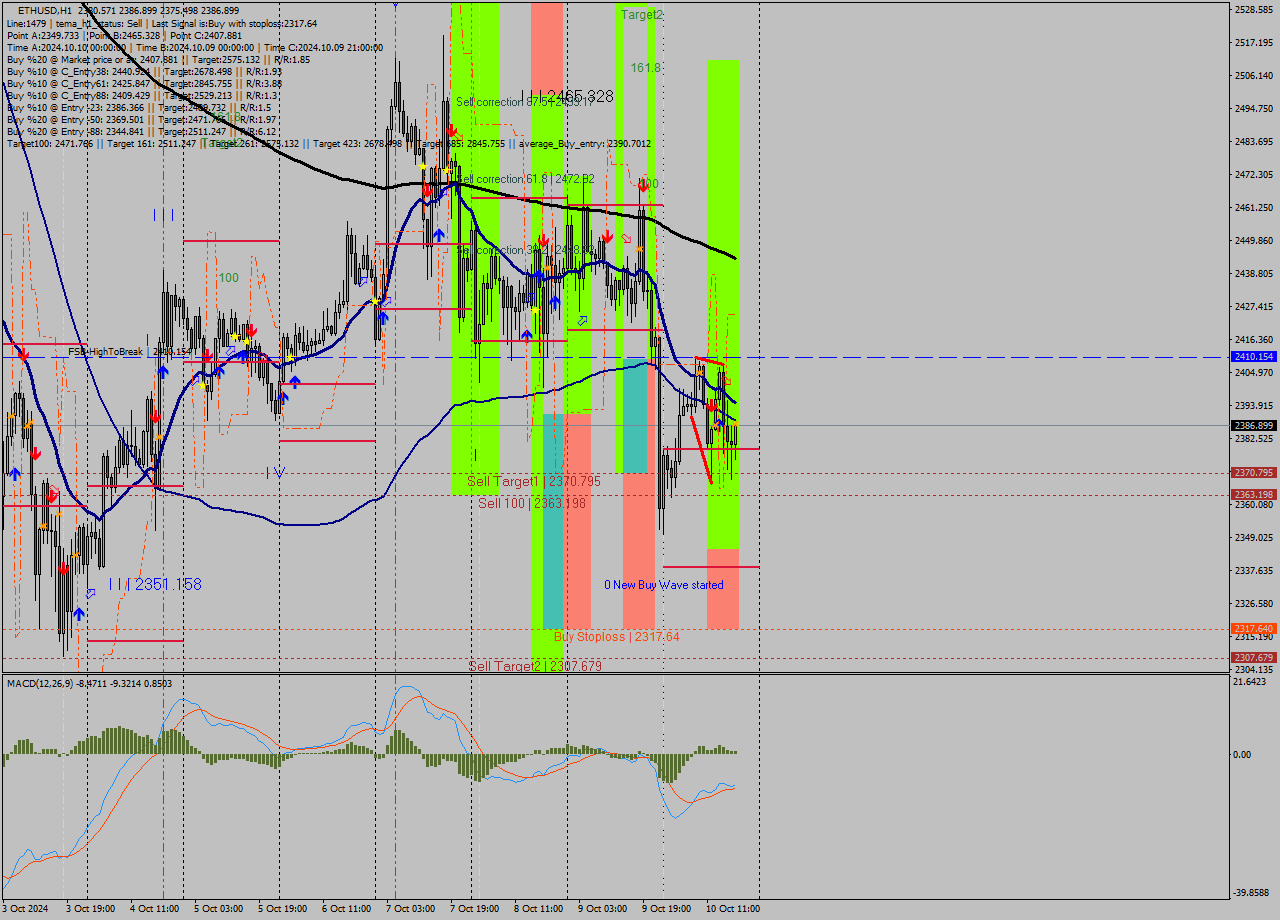
Task: Click the 'Buy %10 @ C_Entry88: 2409.429' line
Action: 142,95
